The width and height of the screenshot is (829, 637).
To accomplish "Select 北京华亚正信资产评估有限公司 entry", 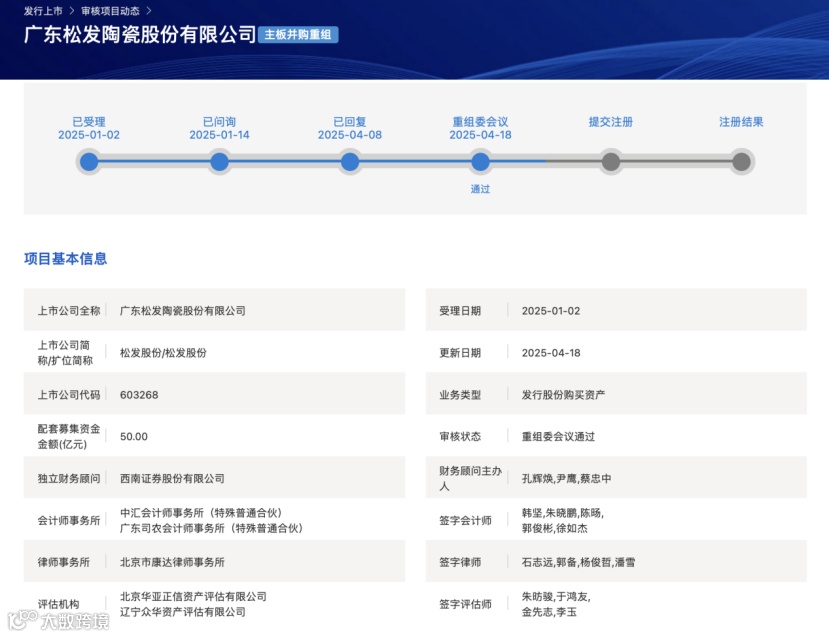I will click(x=194, y=596).
